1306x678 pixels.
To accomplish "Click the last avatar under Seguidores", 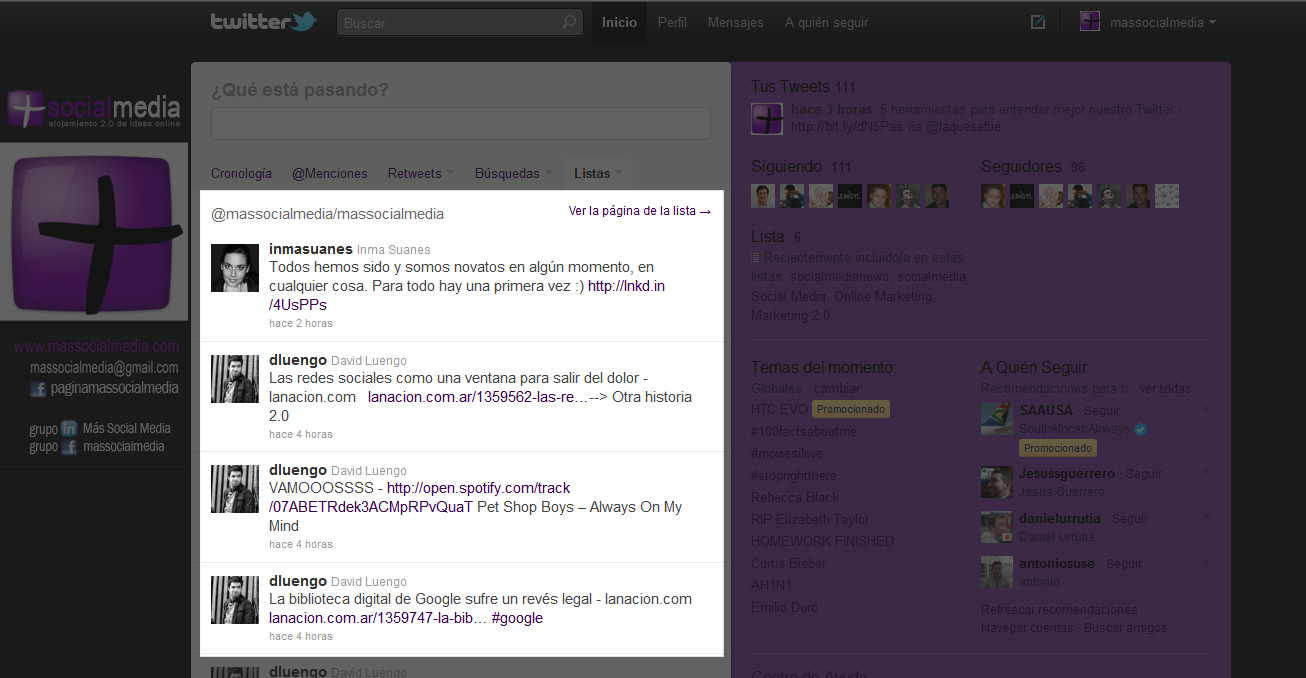I will tap(1167, 196).
